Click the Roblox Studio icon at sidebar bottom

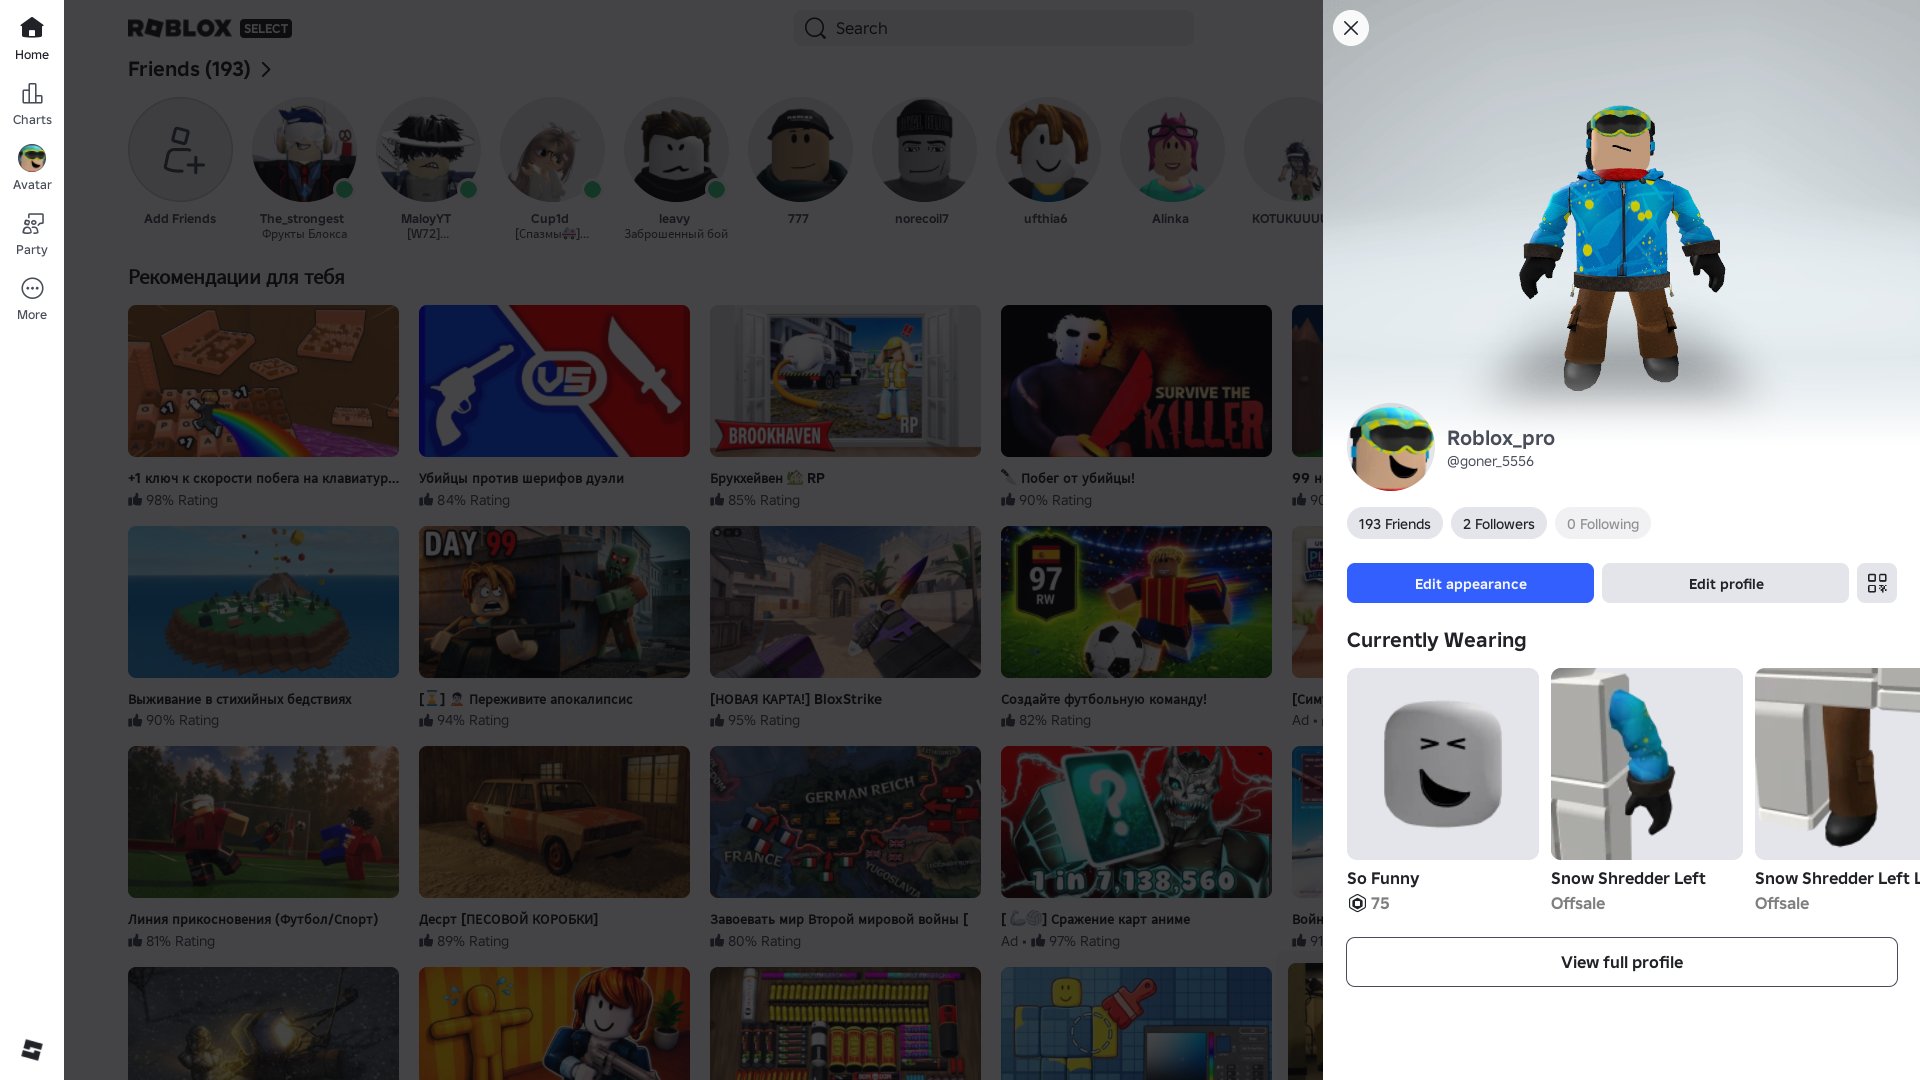(x=32, y=1049)
